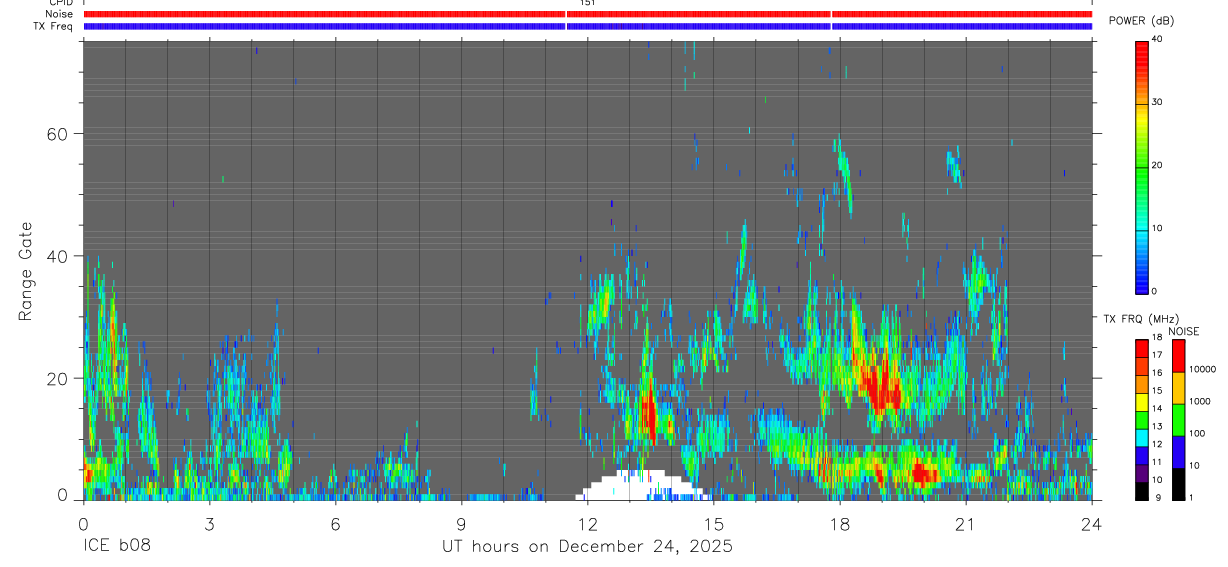
Task: Click the 100 tick on the NOISE scale
Action: tap(1197, 434)
